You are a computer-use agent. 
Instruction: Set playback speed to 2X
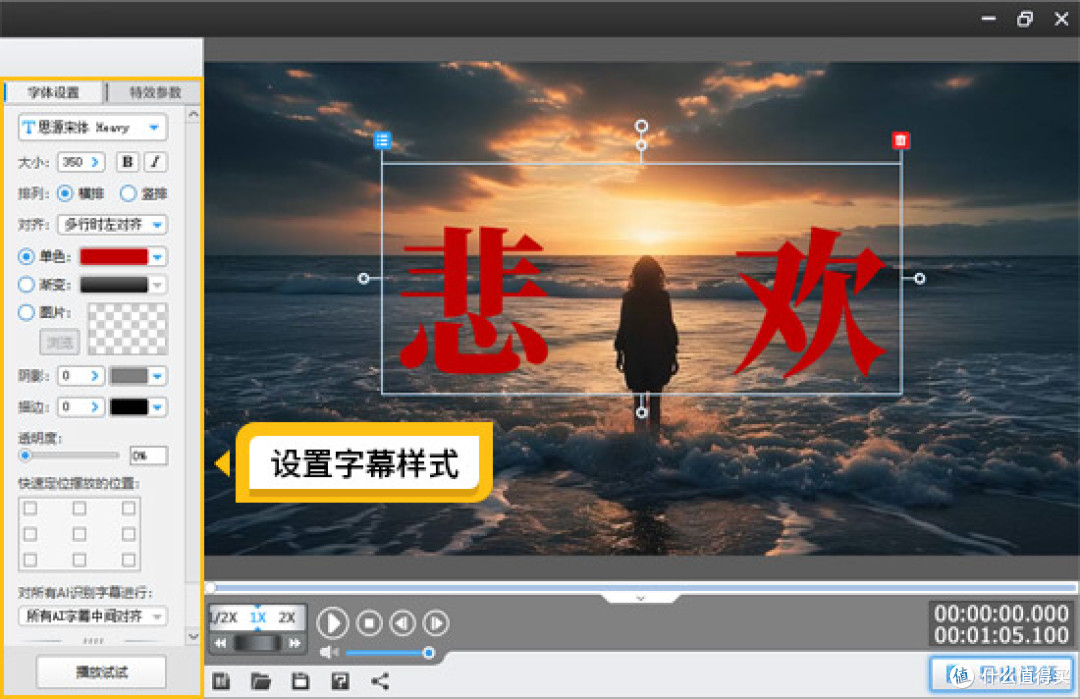(x=288, y=617)
